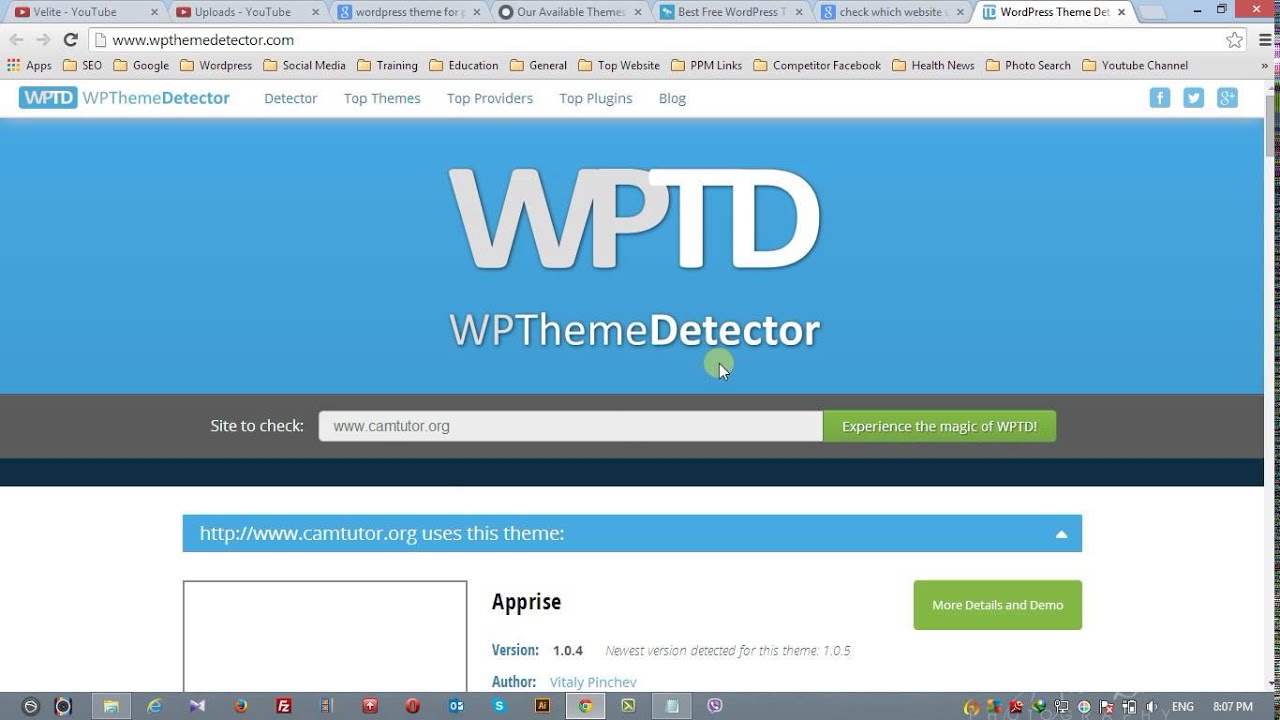Open File Explorer from the taskbar
This screenshot has width=1280, height=720.
[111, 706]
